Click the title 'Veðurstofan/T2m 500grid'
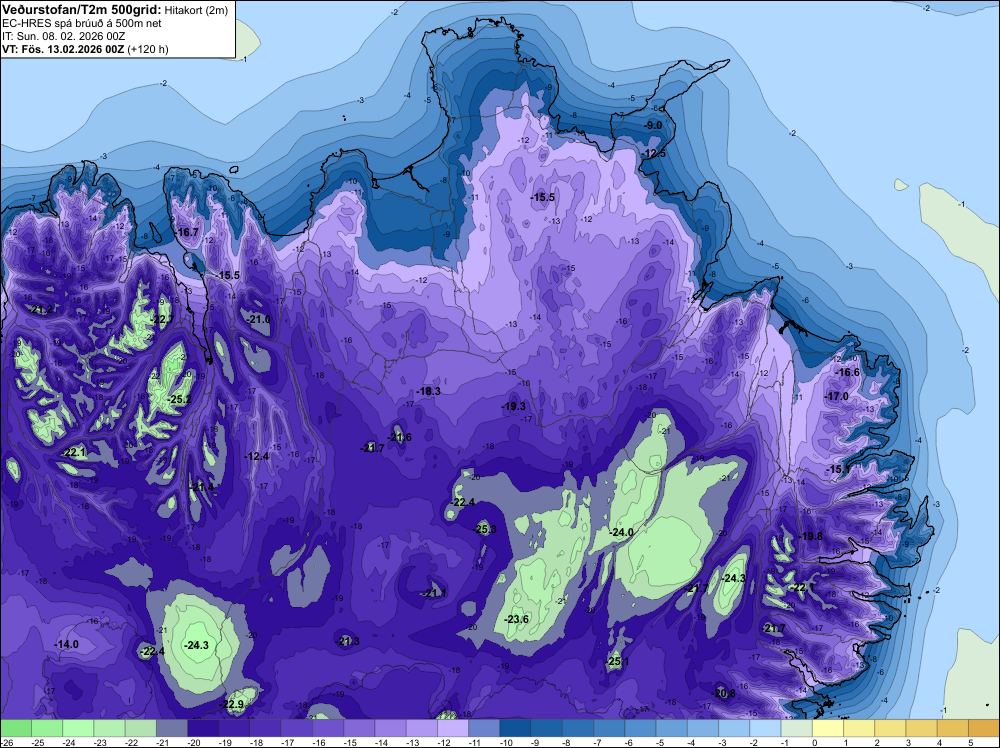1000x748 pixels. (x=81, y=10)
